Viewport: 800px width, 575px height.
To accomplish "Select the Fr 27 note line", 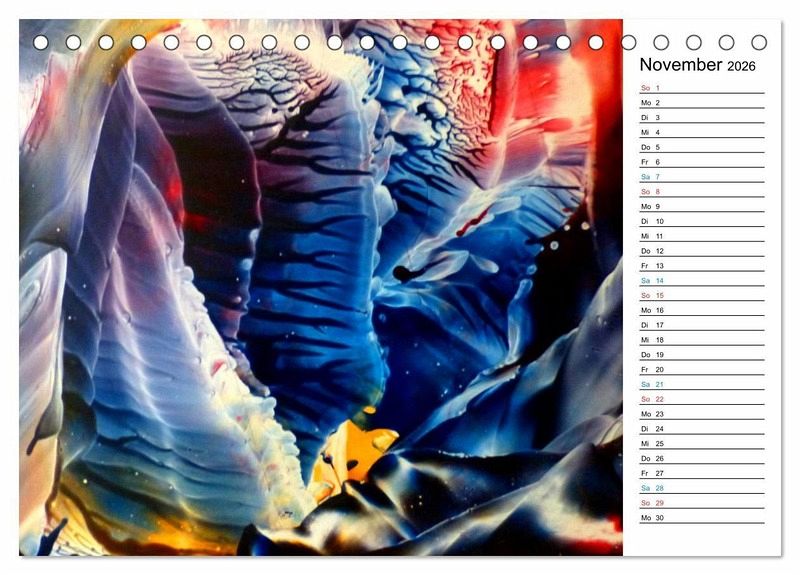I will [701, 473].
